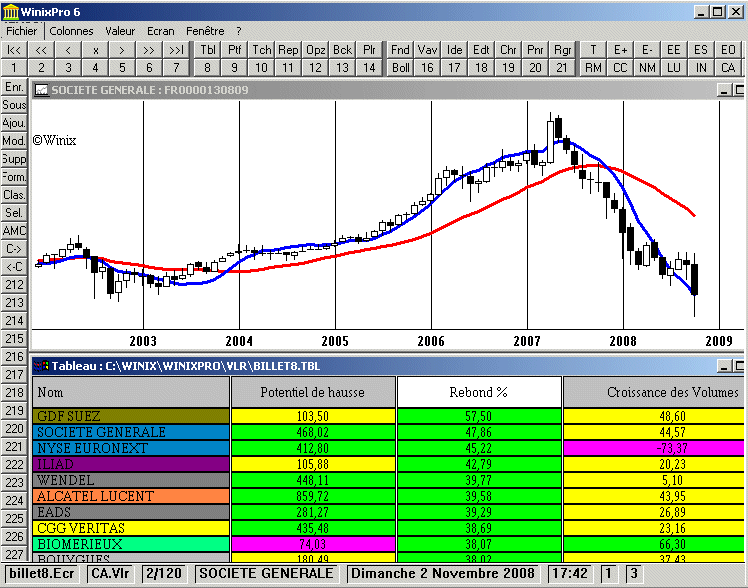The width and height of the screenshot is (748, 588).
Task: Click the Ide toolbar button
Action: (454, 50)
